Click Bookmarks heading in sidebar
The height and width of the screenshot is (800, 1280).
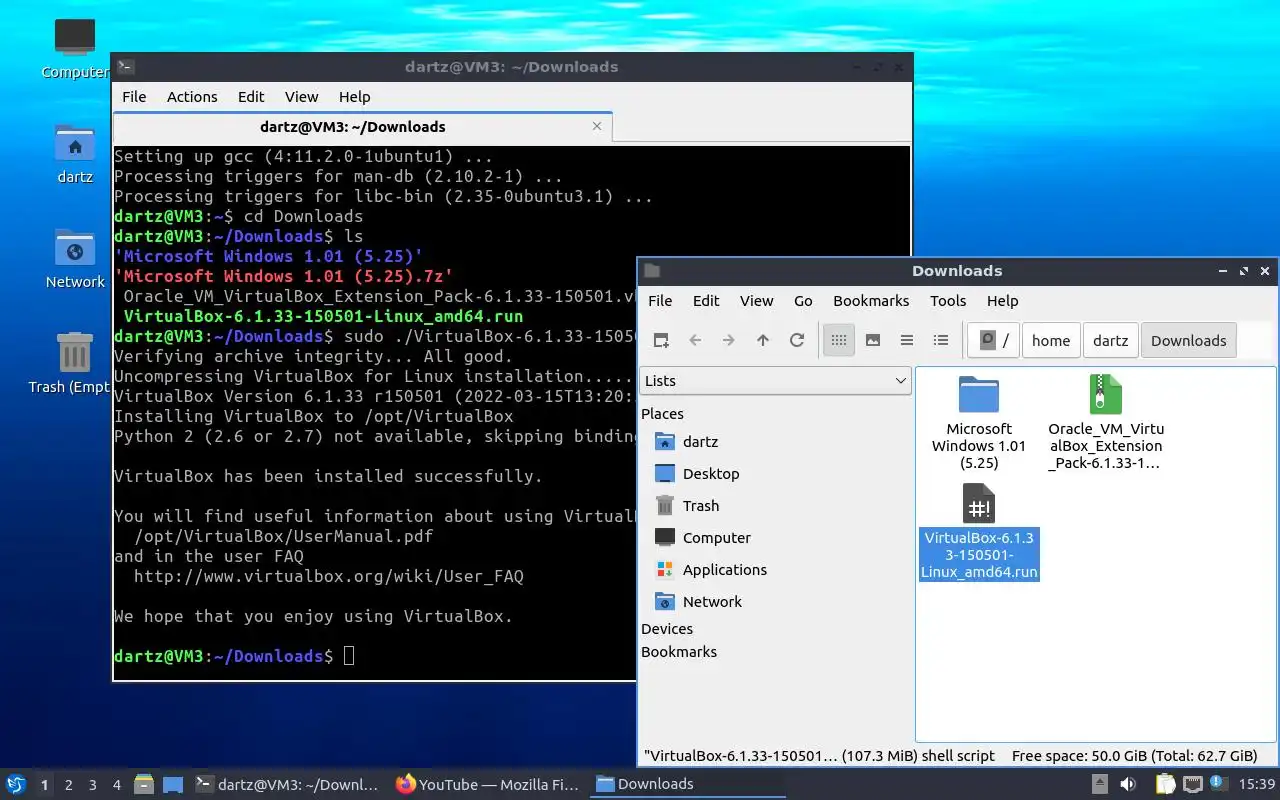click(679, 652)
